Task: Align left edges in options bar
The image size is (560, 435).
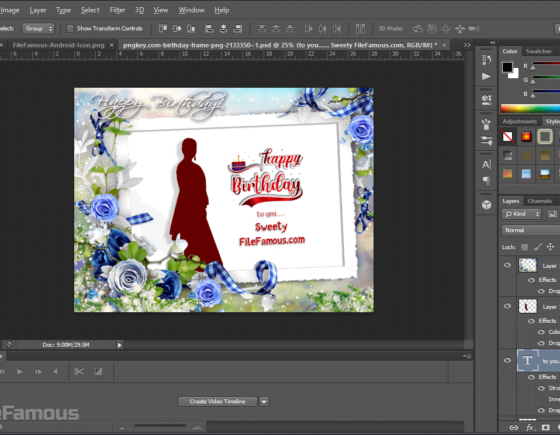Action: point(209,29)
